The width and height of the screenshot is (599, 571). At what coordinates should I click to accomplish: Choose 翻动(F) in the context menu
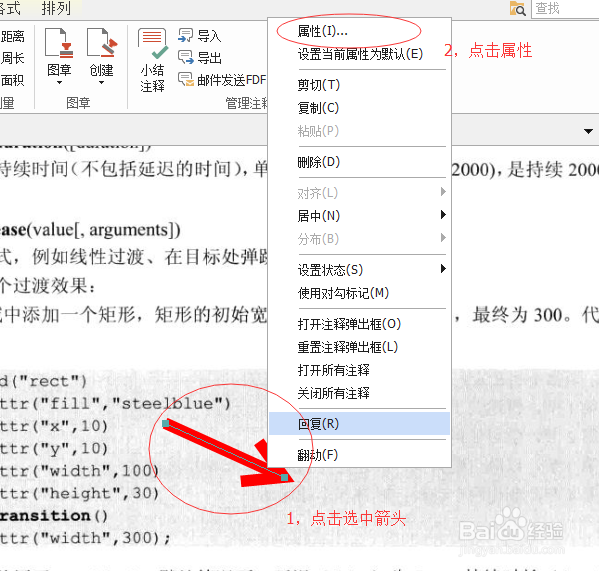359,455
